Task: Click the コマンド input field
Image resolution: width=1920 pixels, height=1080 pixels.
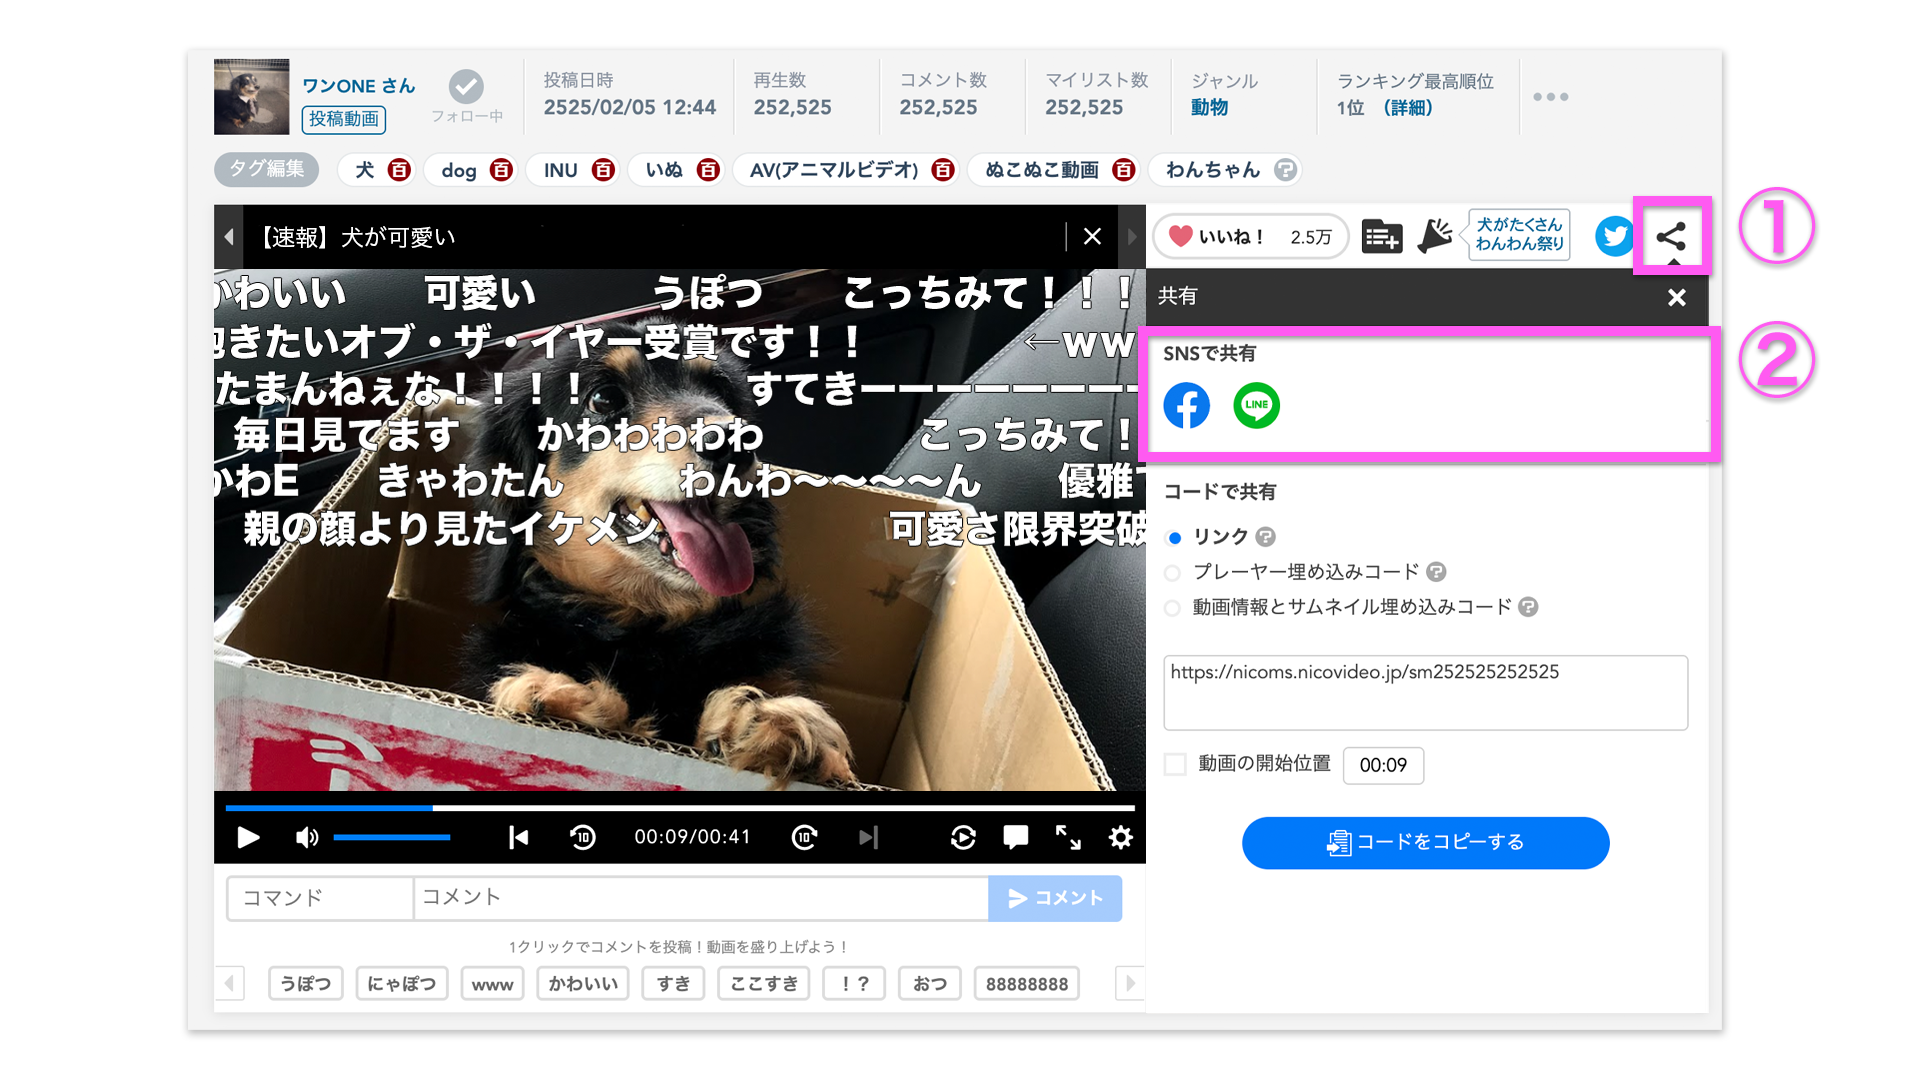Action: click(320, 898)
